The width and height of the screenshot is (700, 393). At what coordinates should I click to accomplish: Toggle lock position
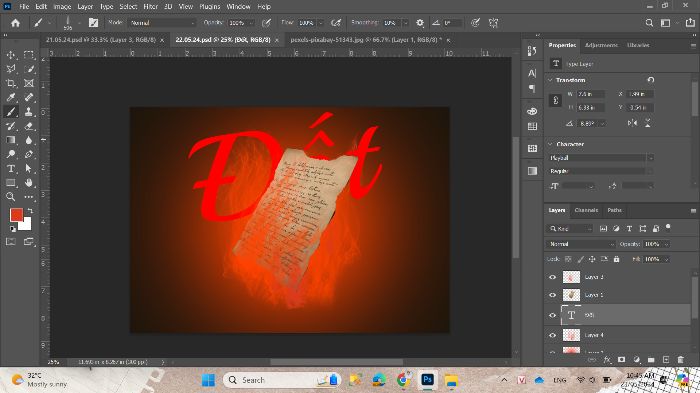pyautogui.click(x=592, y=259)
